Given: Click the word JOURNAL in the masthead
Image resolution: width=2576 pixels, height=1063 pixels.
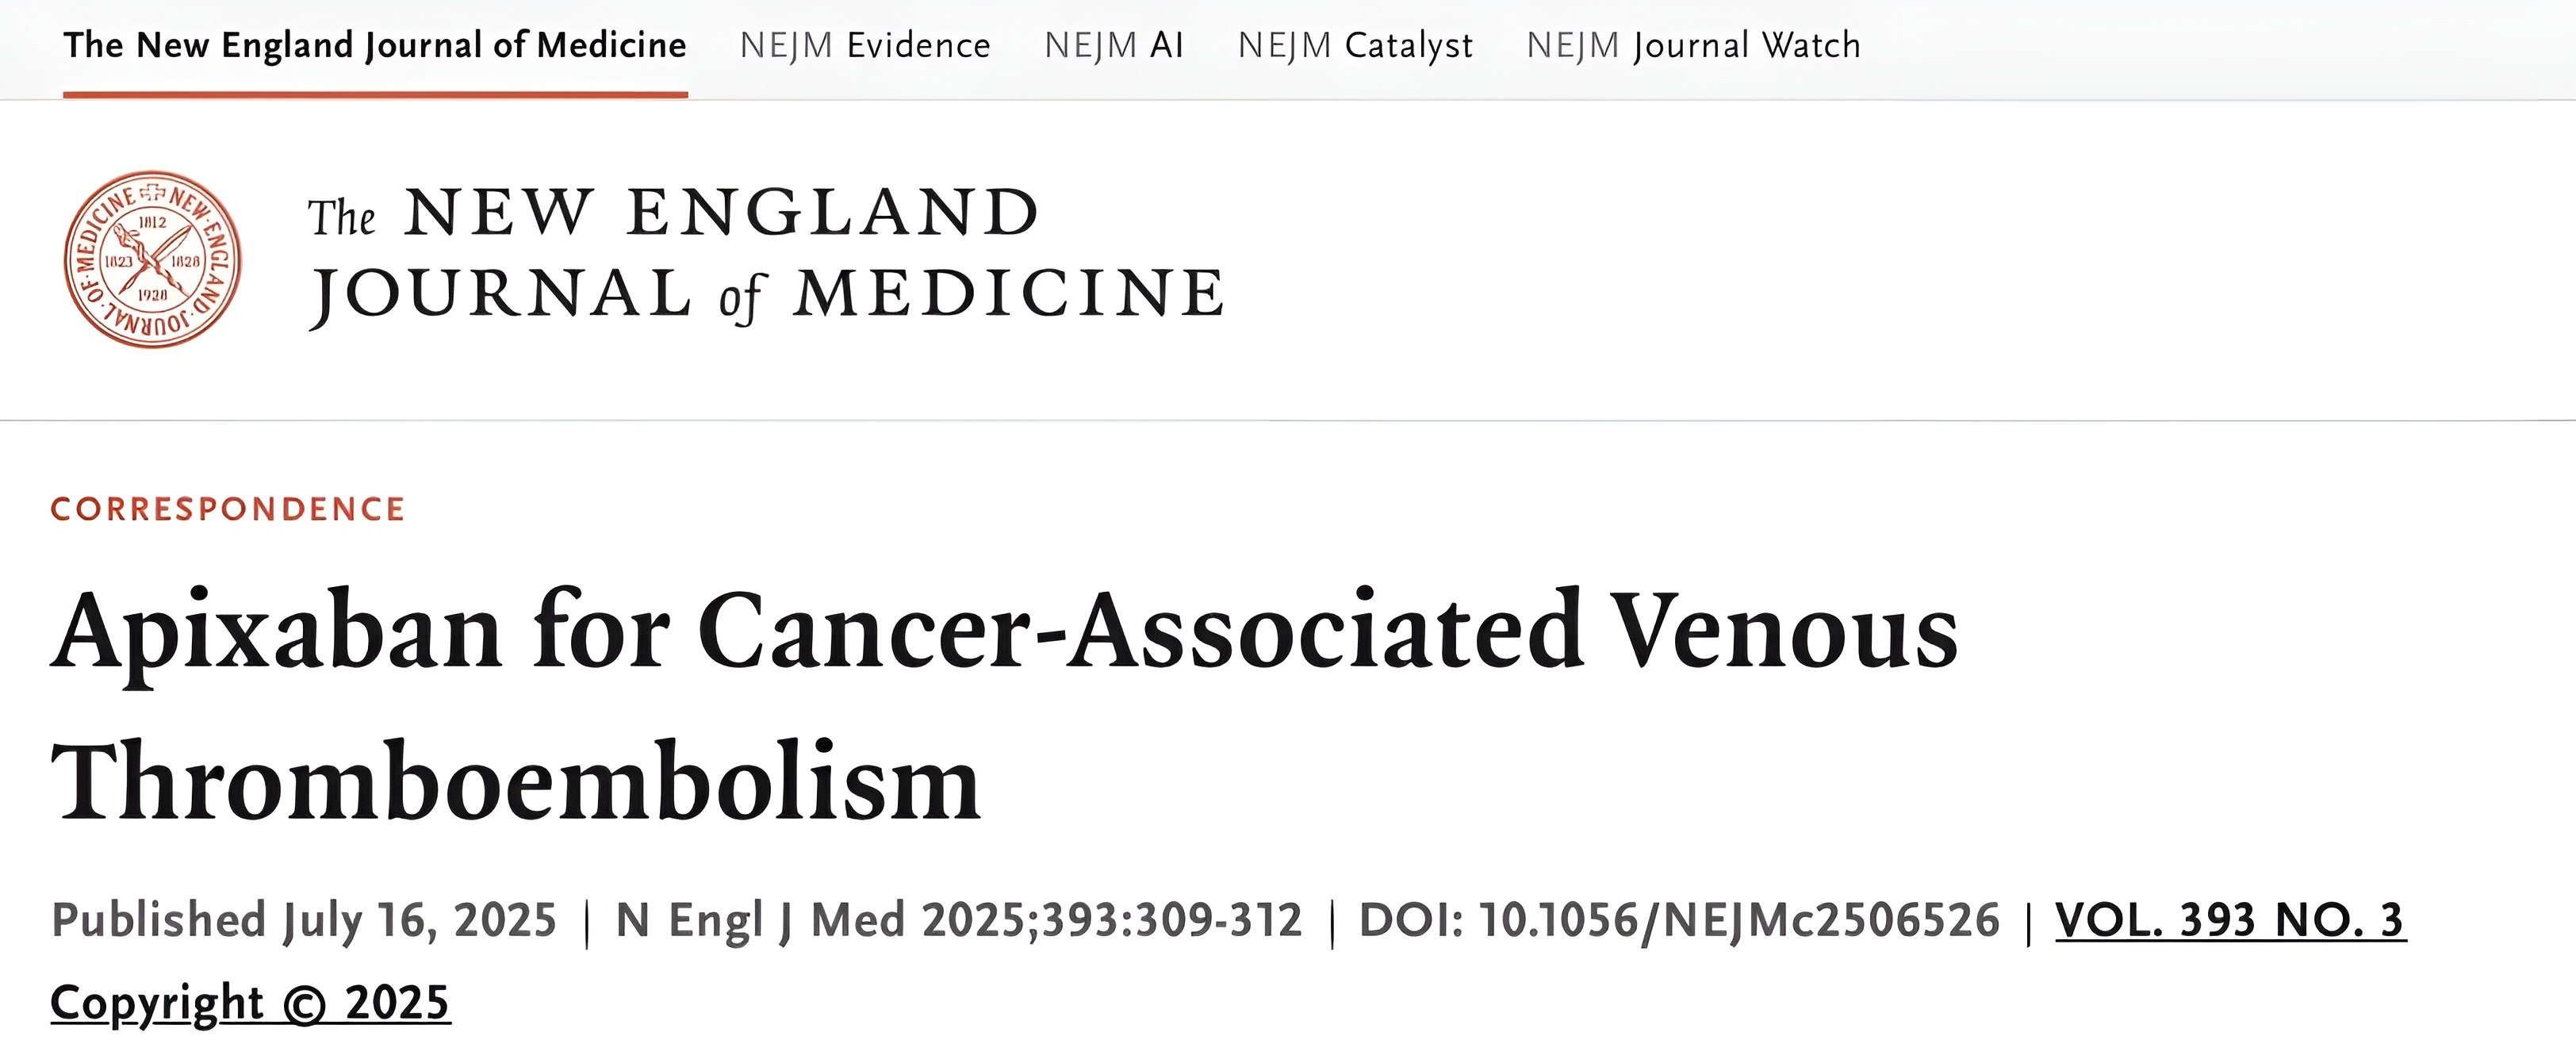Looking at the screenshot, I should (500, 294).
